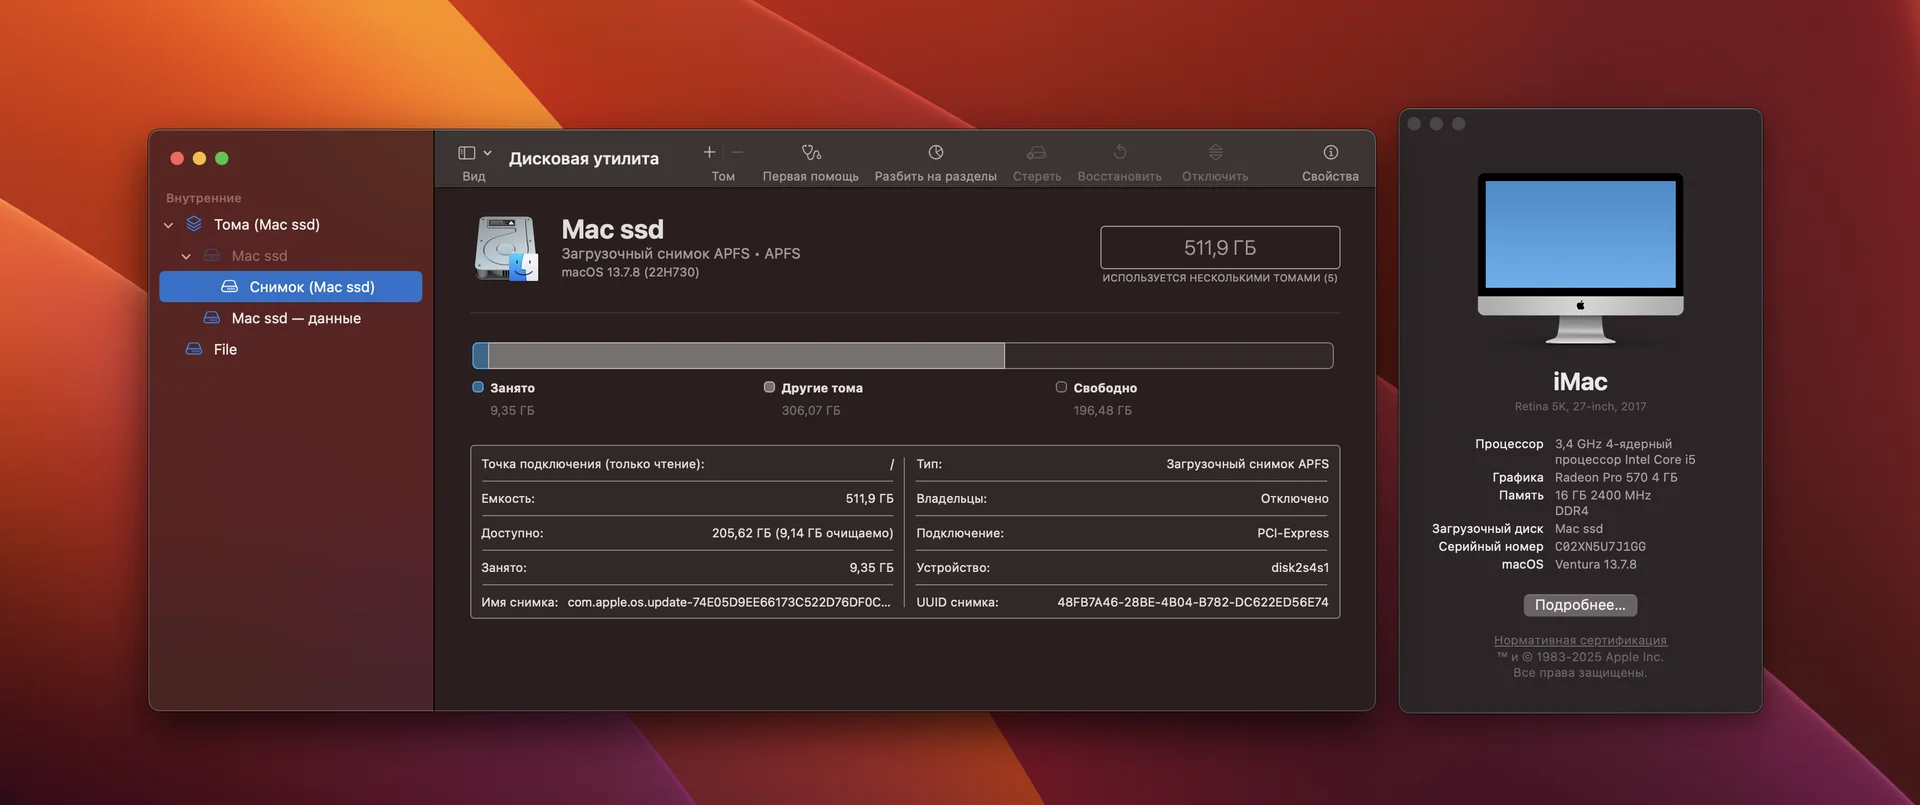Select Тома (Mac ssd) container row
Viewport: 1920px width, 805px height.
pyautogui.click(x=290, y=225)
